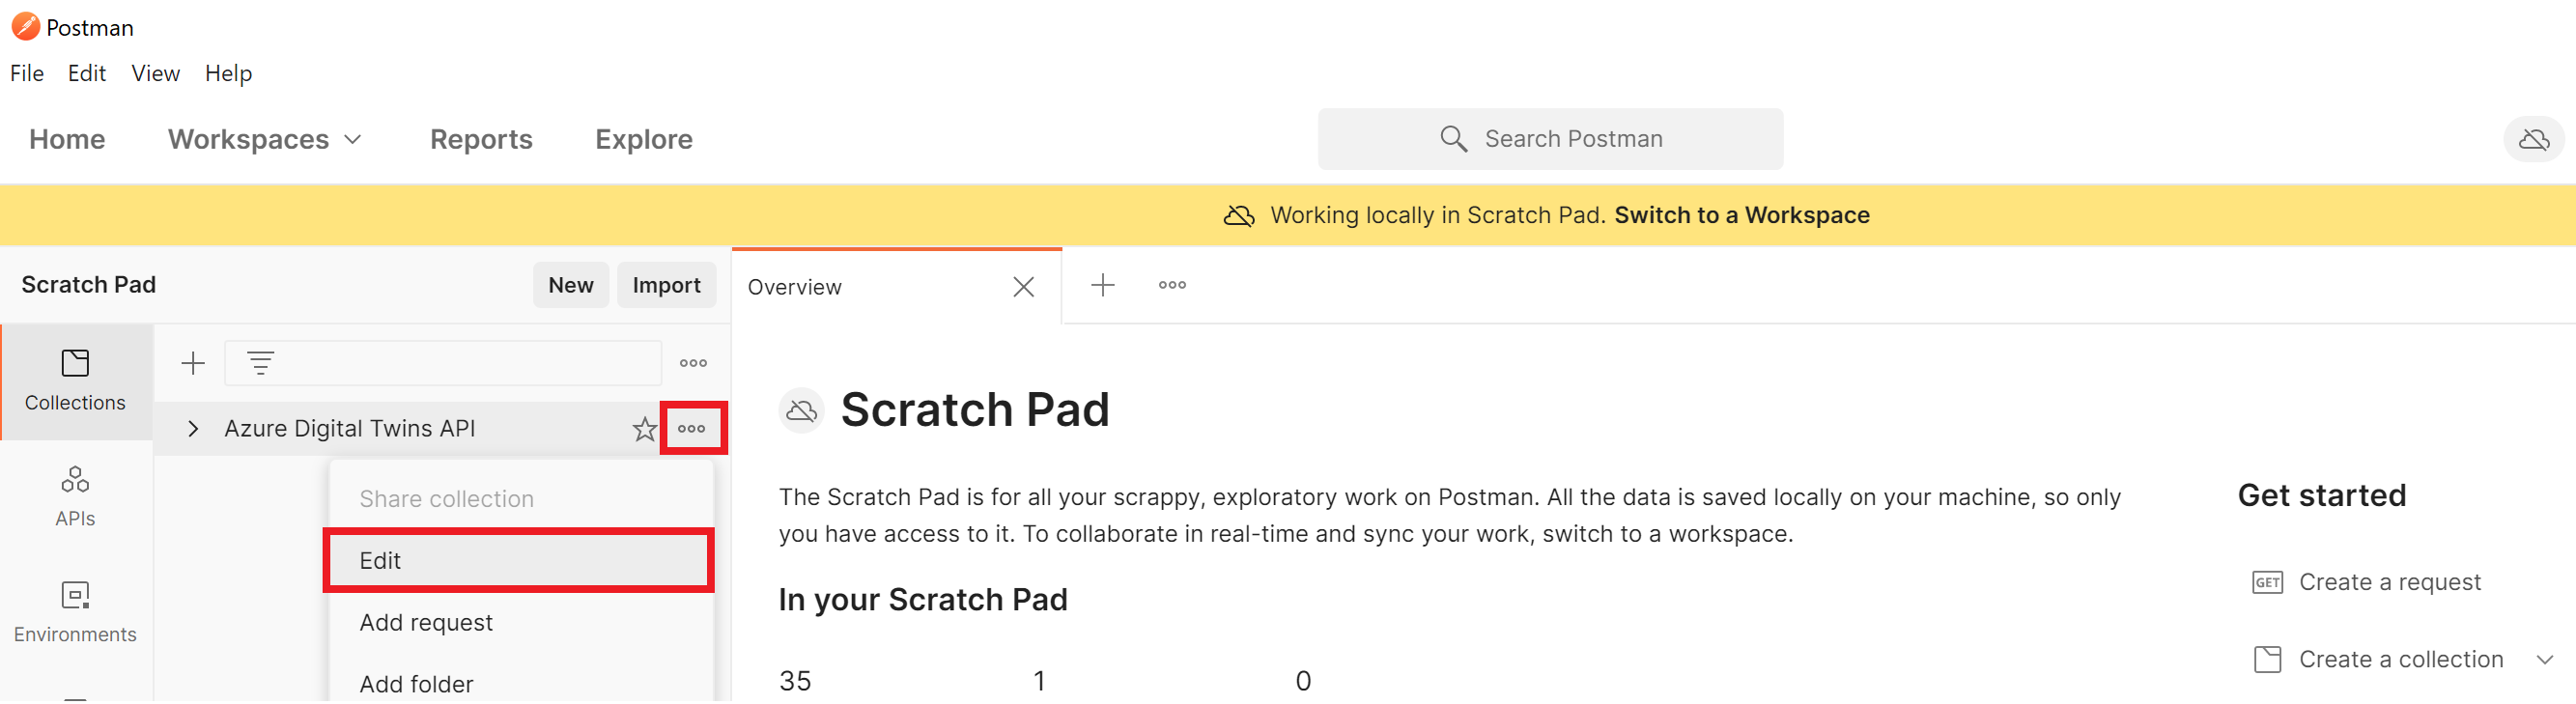Click the 'Get started' heading
The height and width of the screenshot is (704, 2576).
(x=2321, y=496)
